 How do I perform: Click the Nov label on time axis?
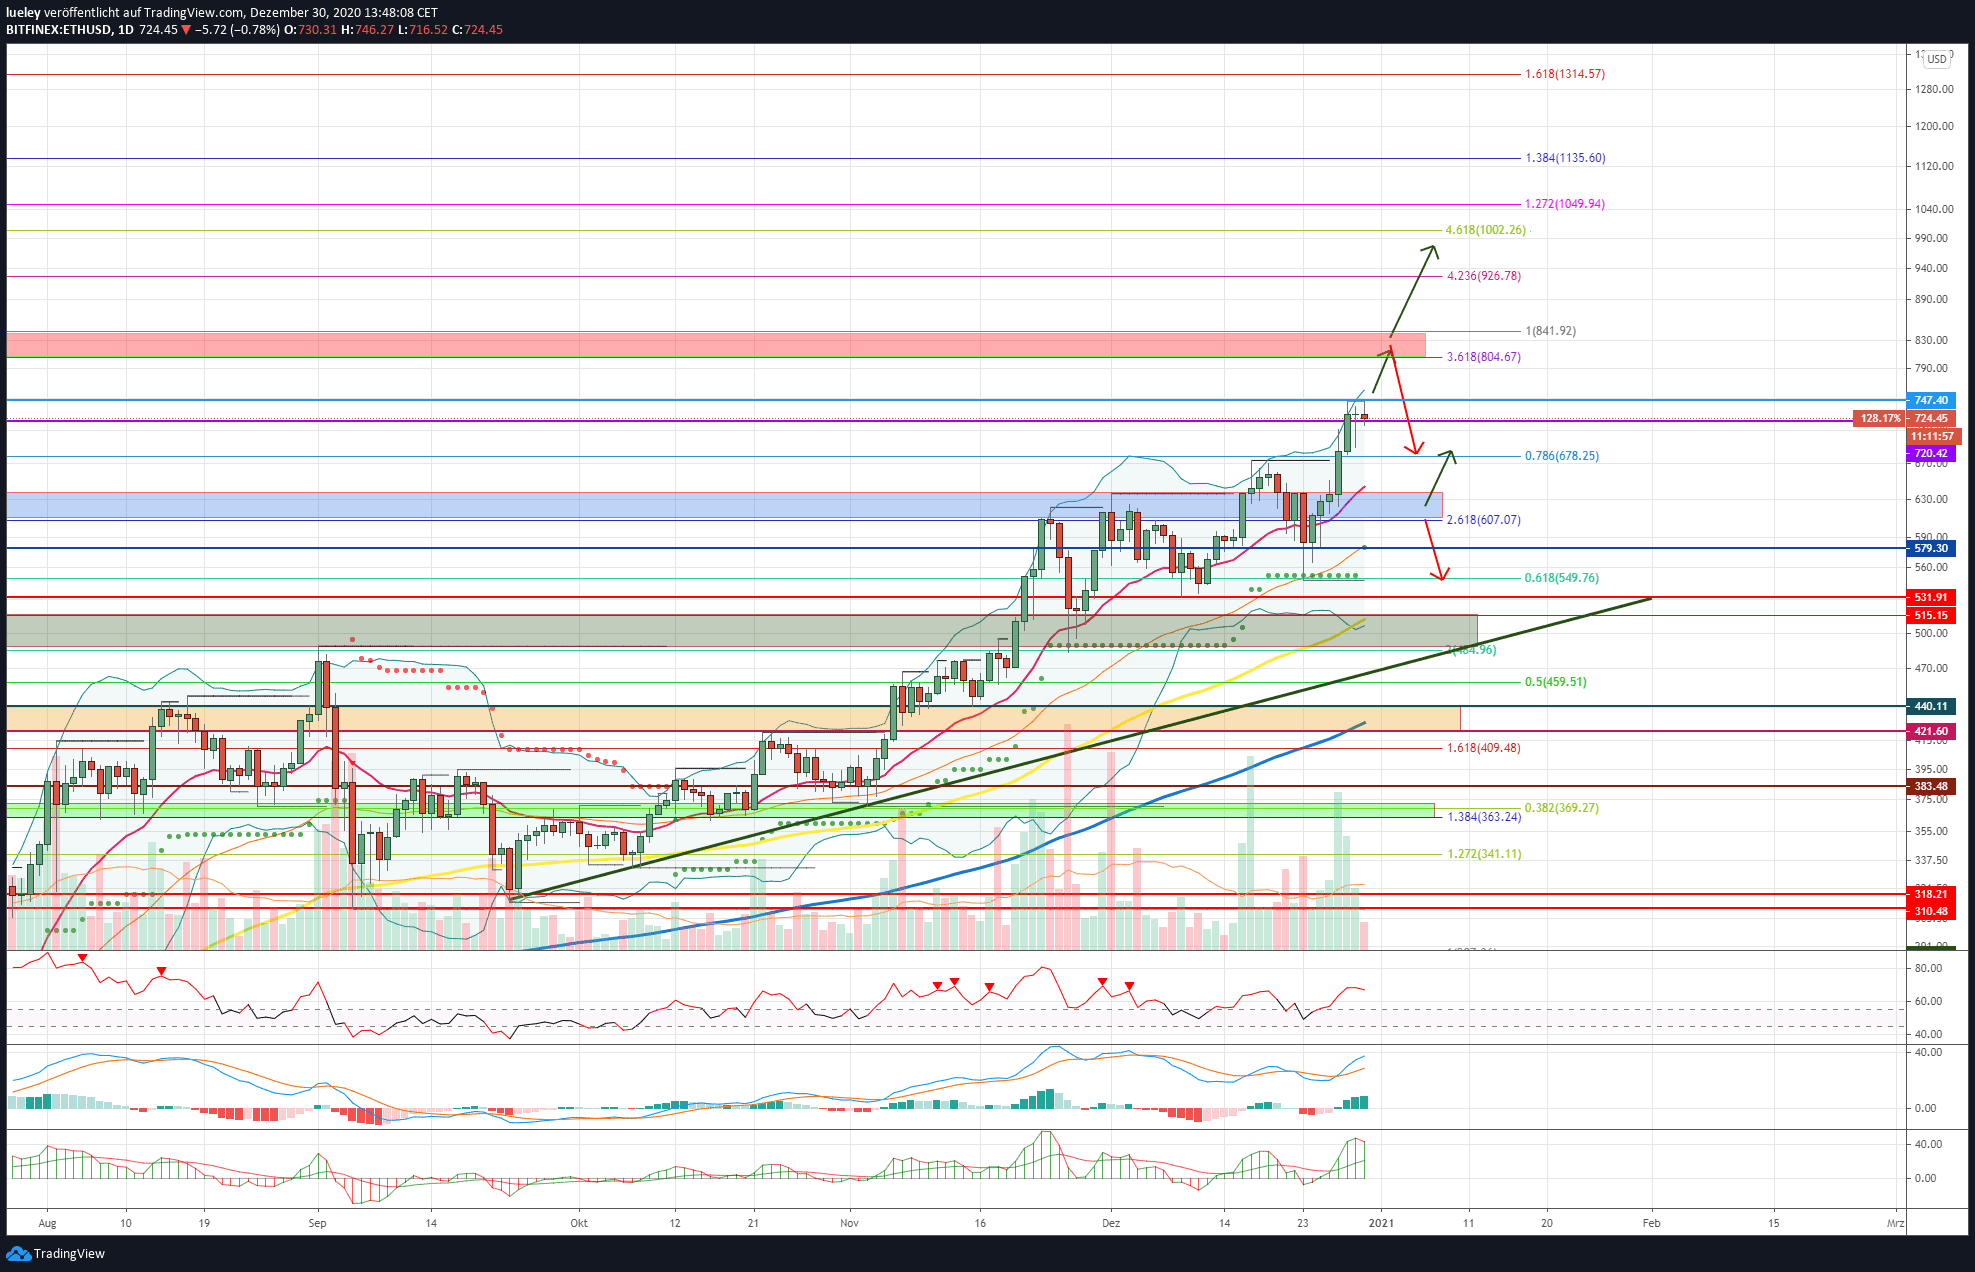[x=849, y=1223]
